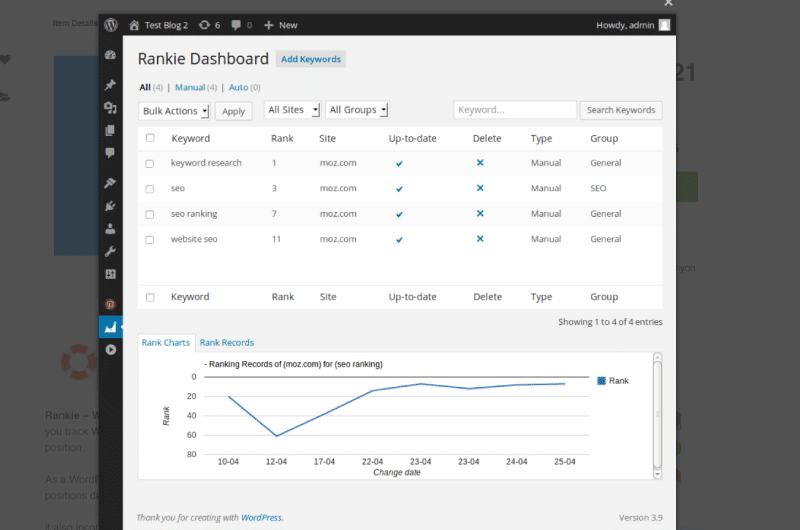Filter keywords by Manual
Viewport: 800px width, 530px height.
(190, 87)
